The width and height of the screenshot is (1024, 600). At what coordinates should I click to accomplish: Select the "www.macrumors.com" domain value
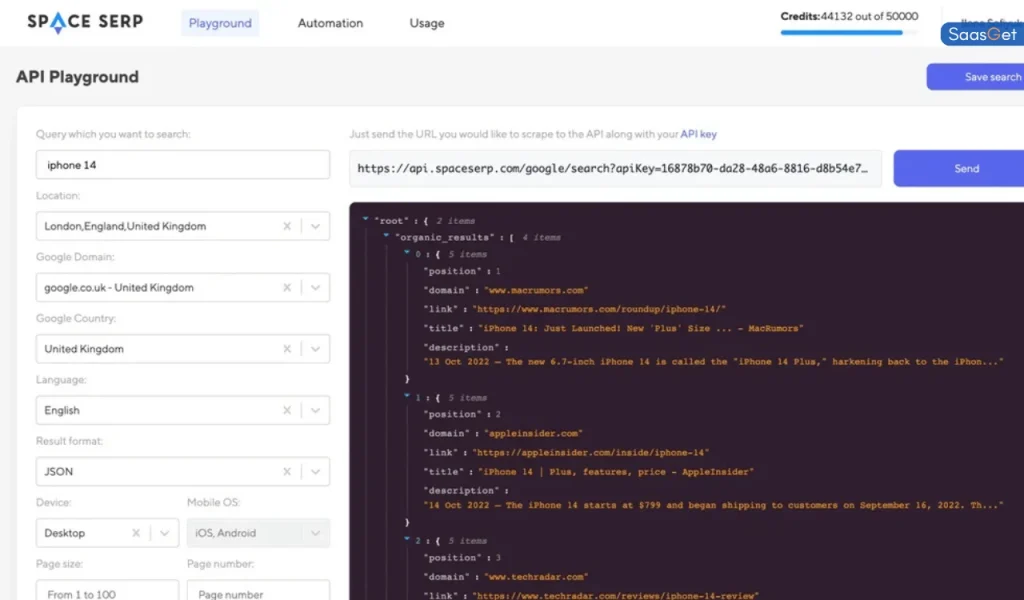(x=536, y=290)
